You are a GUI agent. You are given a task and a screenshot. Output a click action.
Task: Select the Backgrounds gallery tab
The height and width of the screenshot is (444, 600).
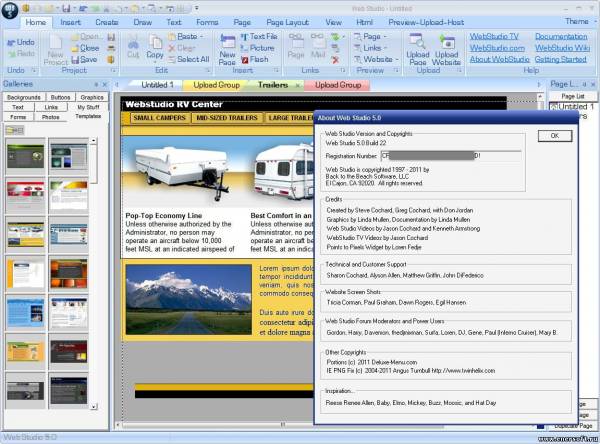pyautogui.click(x=24, y=97)
